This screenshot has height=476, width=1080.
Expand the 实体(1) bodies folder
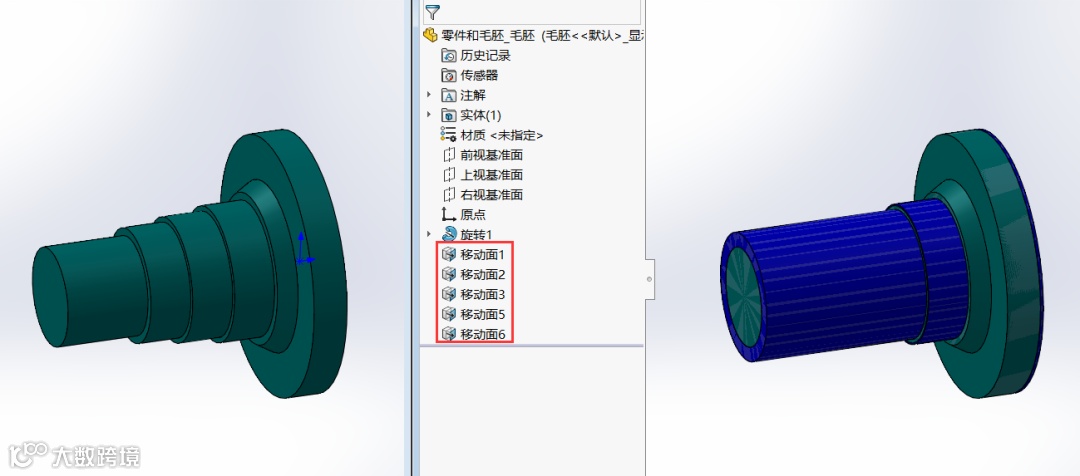429,114
